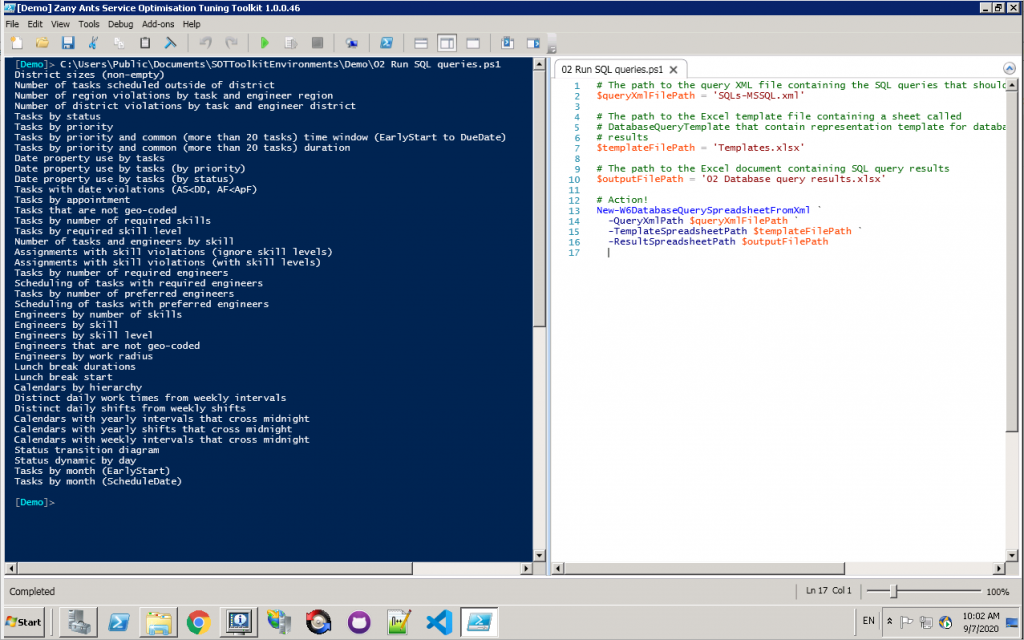1024x640 pixels.
Task: Open the View menu
Action: (x=60, y=24)
